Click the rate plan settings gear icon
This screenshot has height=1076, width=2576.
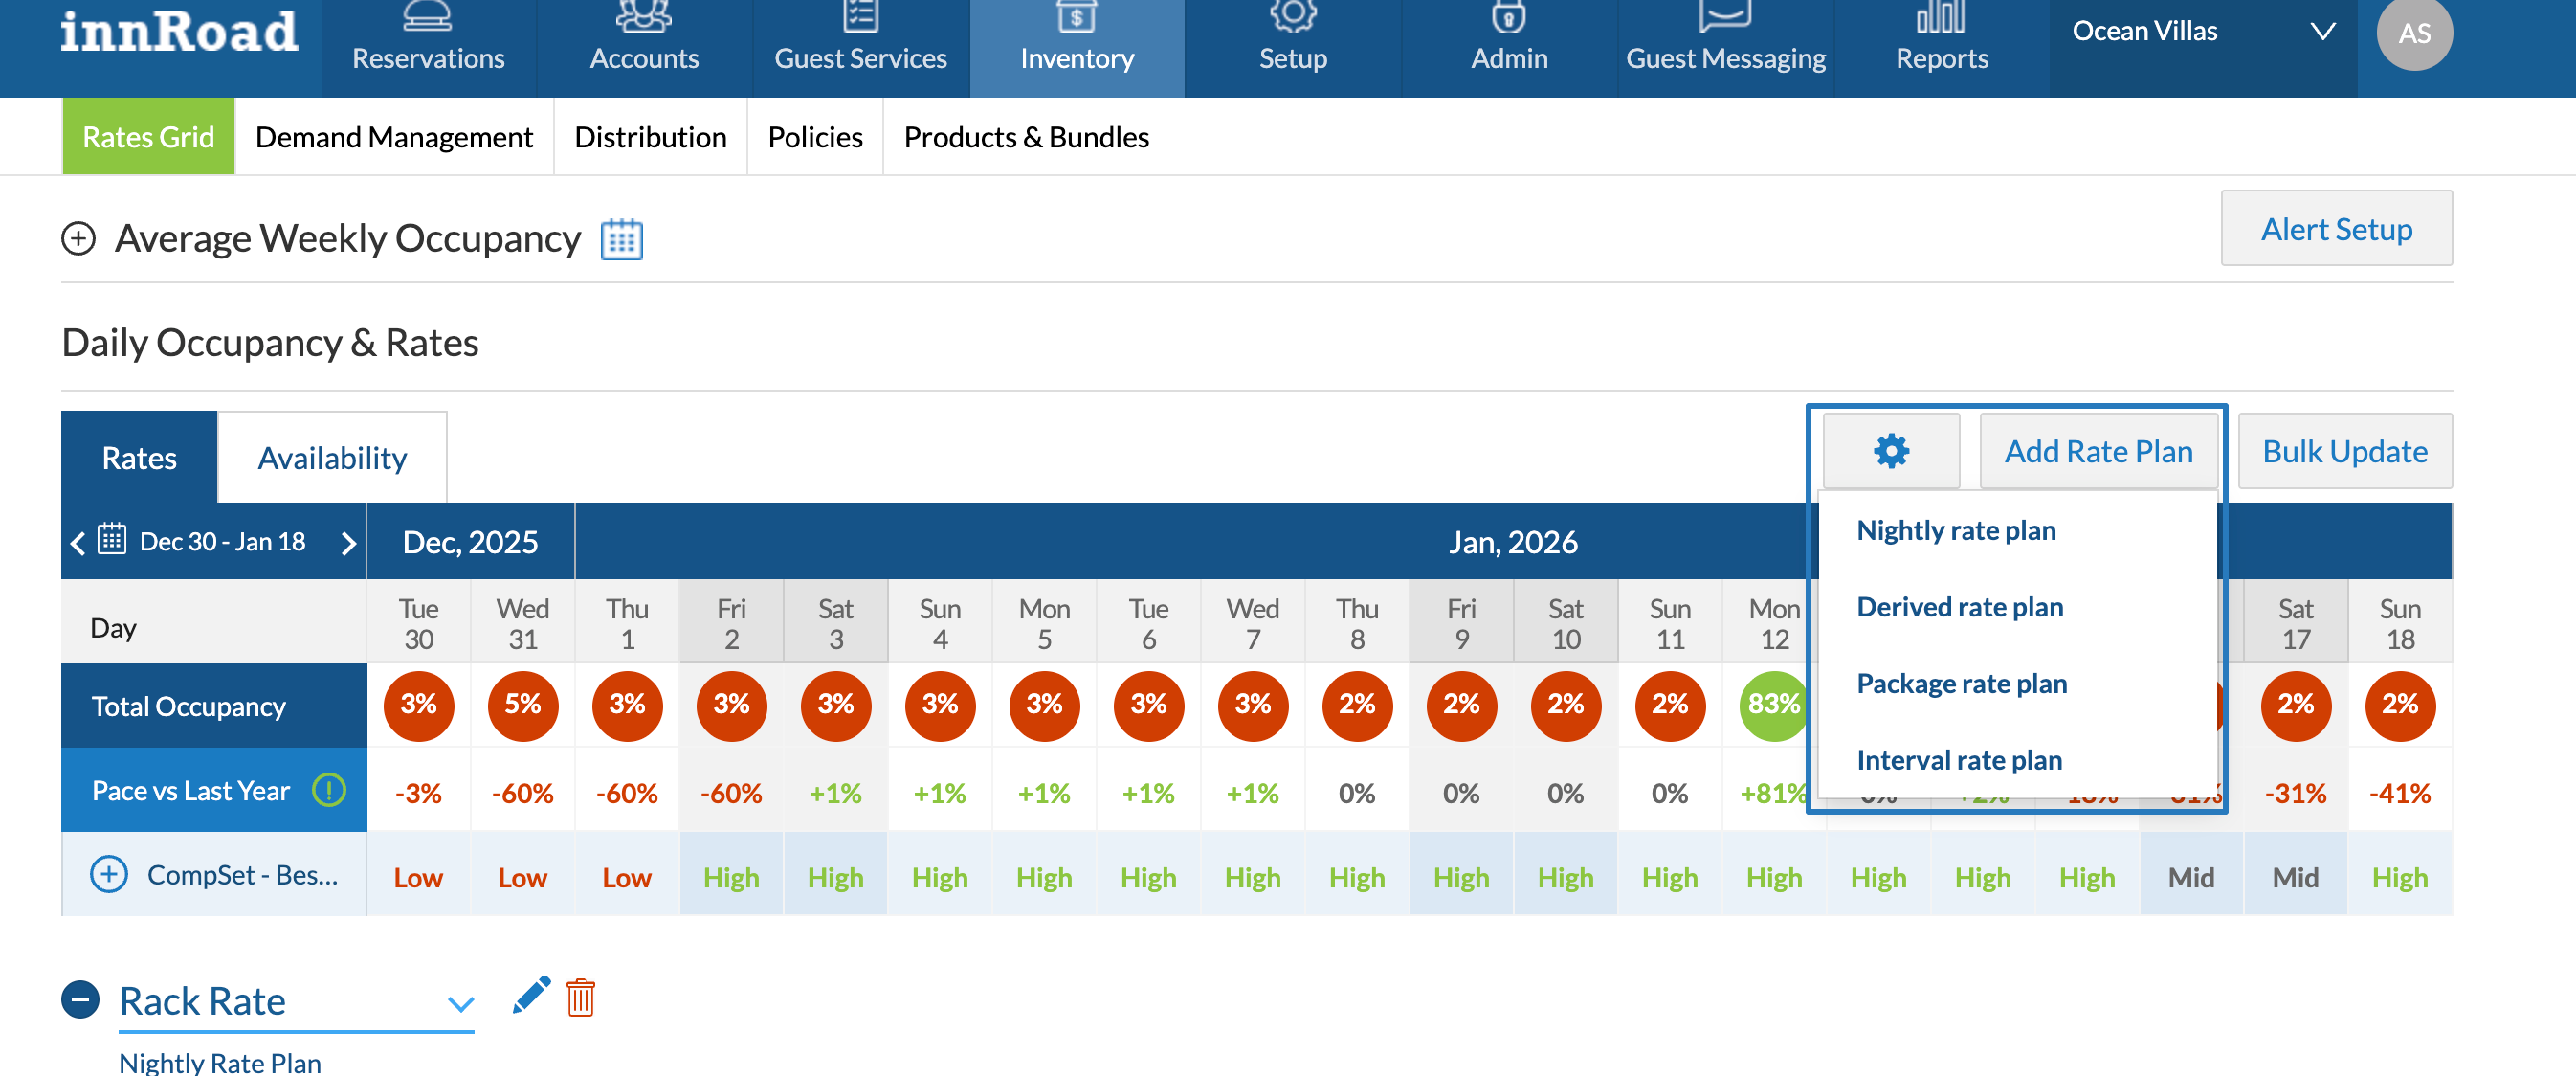pos(1890,451)
